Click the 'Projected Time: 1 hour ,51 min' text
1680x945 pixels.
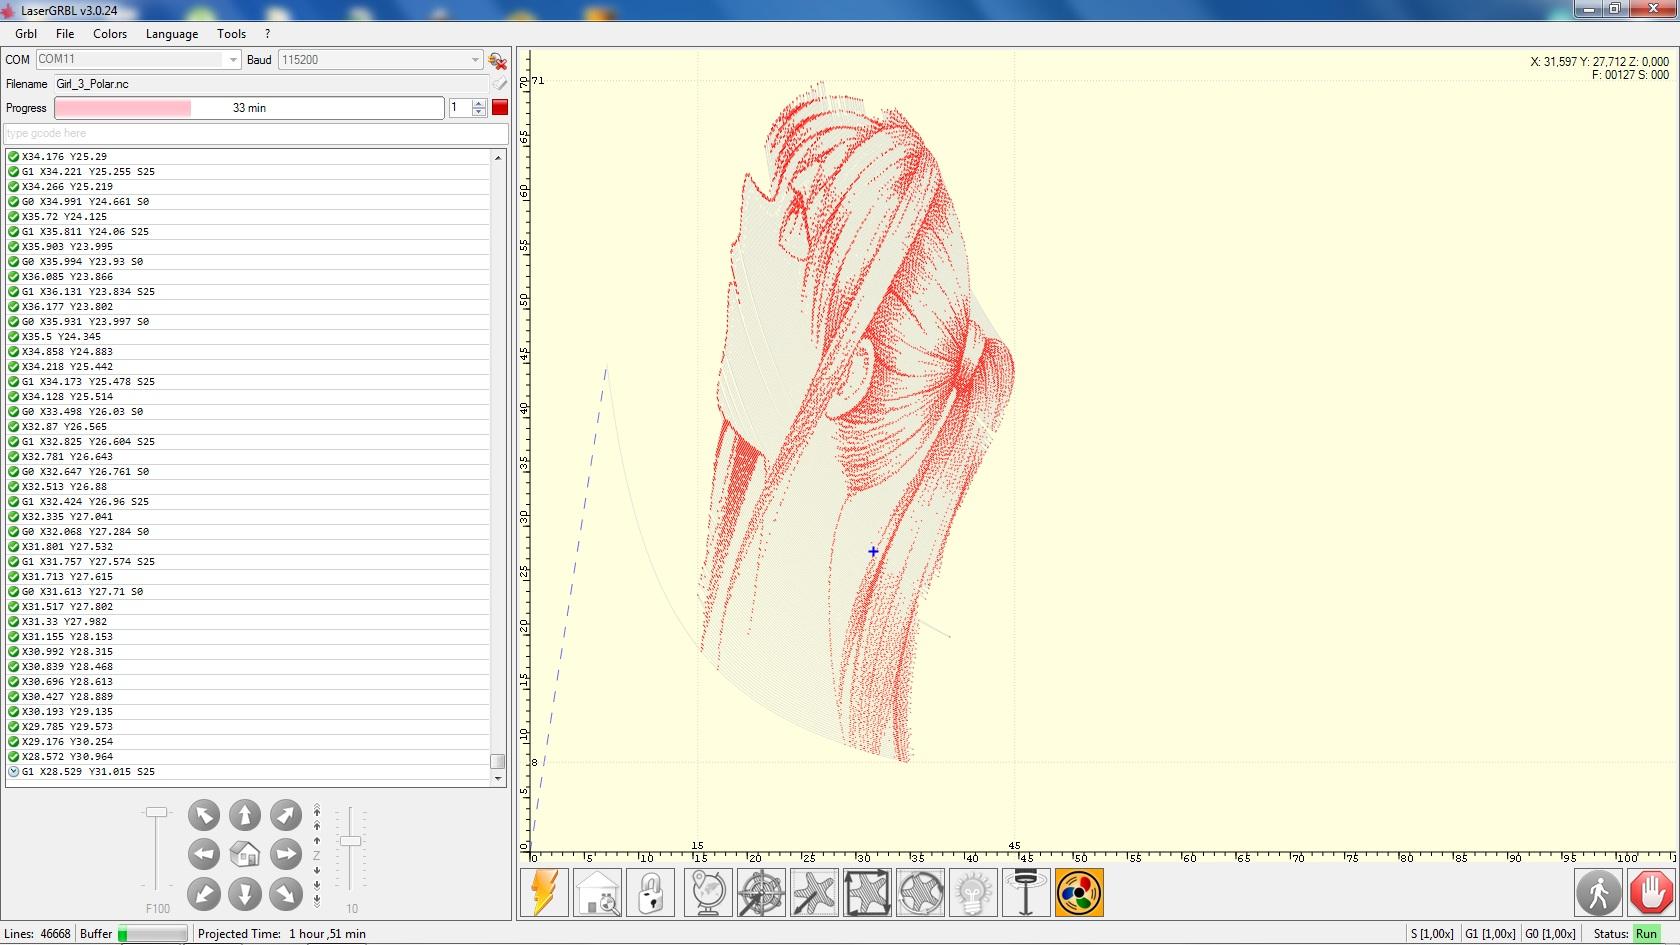(282, 934)
